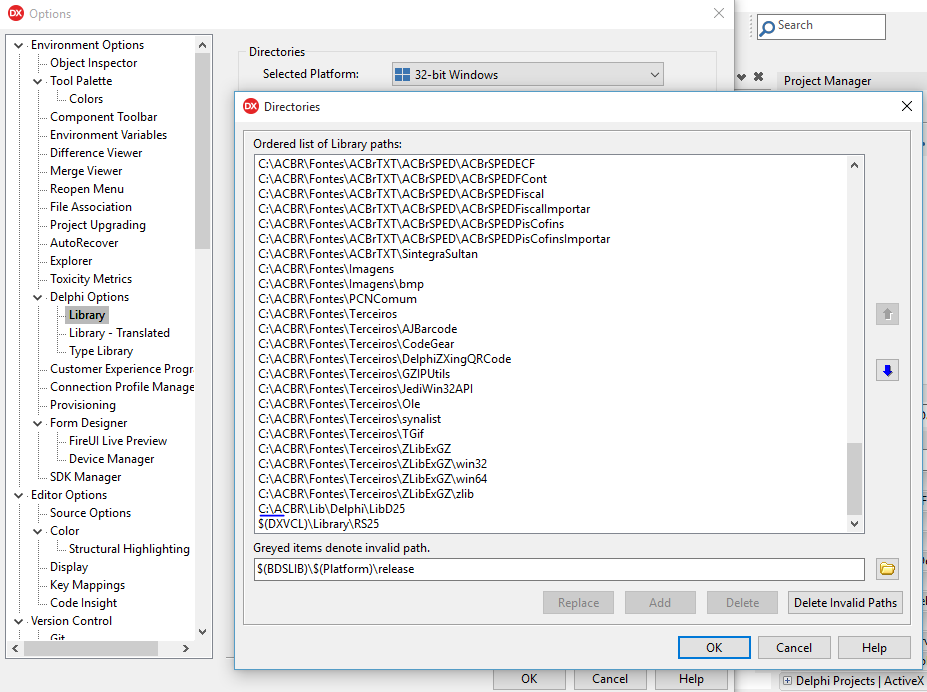The image size is (927, 692).
Task: Click the Search box in the IDE
Action: pyautogui.click(x=821, y=26)
